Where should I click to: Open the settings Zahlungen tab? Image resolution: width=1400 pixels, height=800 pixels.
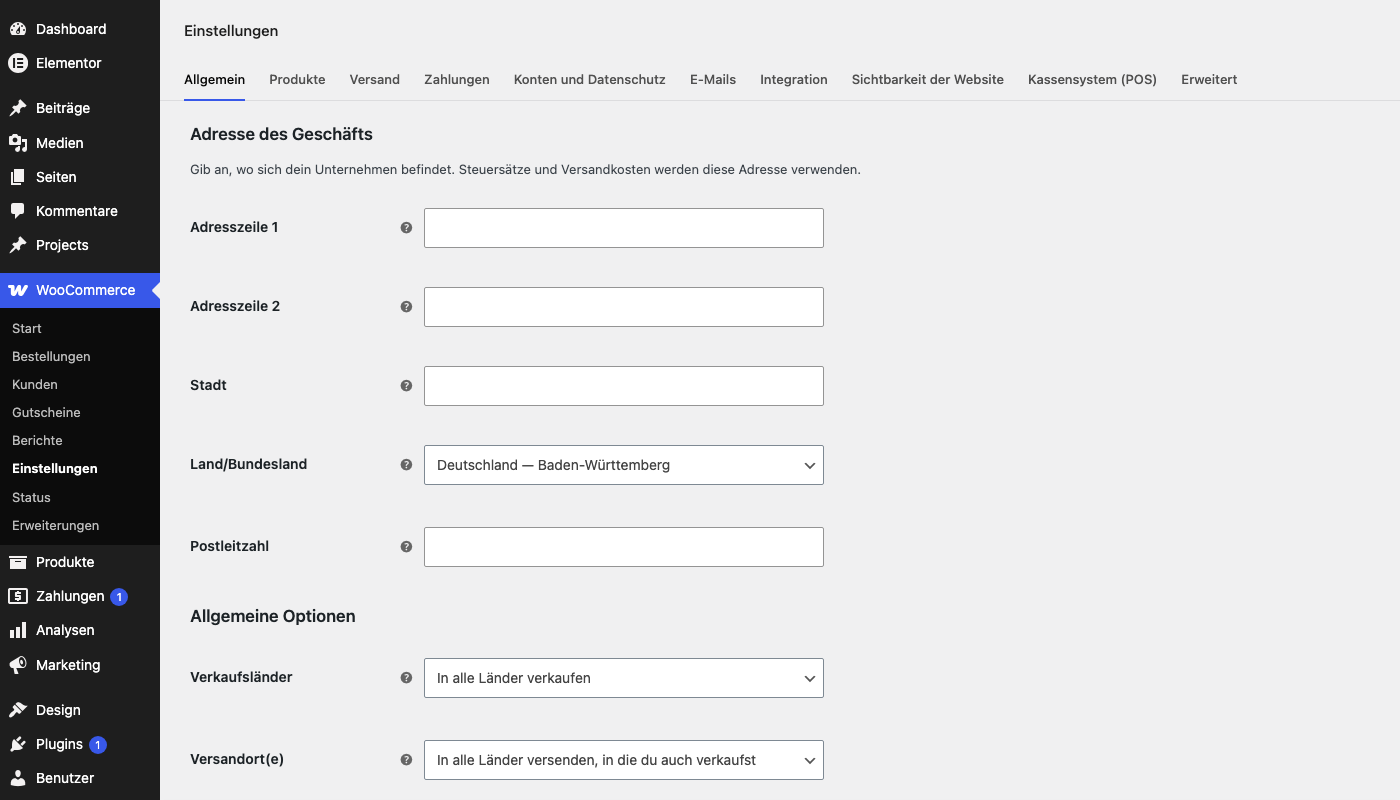(x=457, y=80)
